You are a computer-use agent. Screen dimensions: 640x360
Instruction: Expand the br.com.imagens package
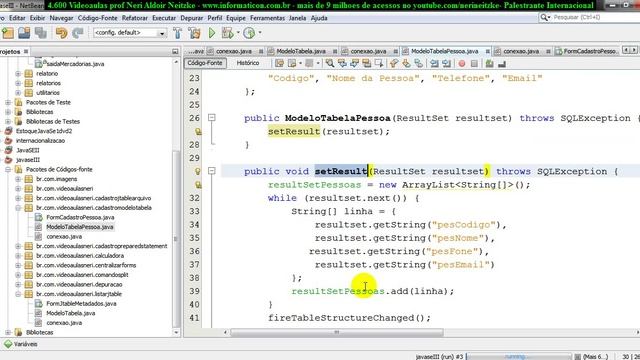click(x=18, y=179)
